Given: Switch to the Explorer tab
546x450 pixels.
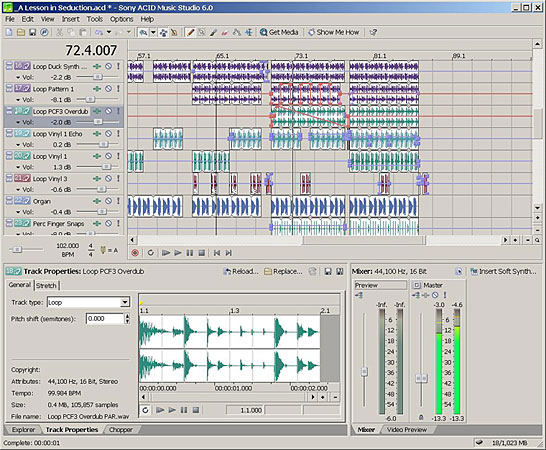Looking at the screenshot, I should tap(23, 430).
